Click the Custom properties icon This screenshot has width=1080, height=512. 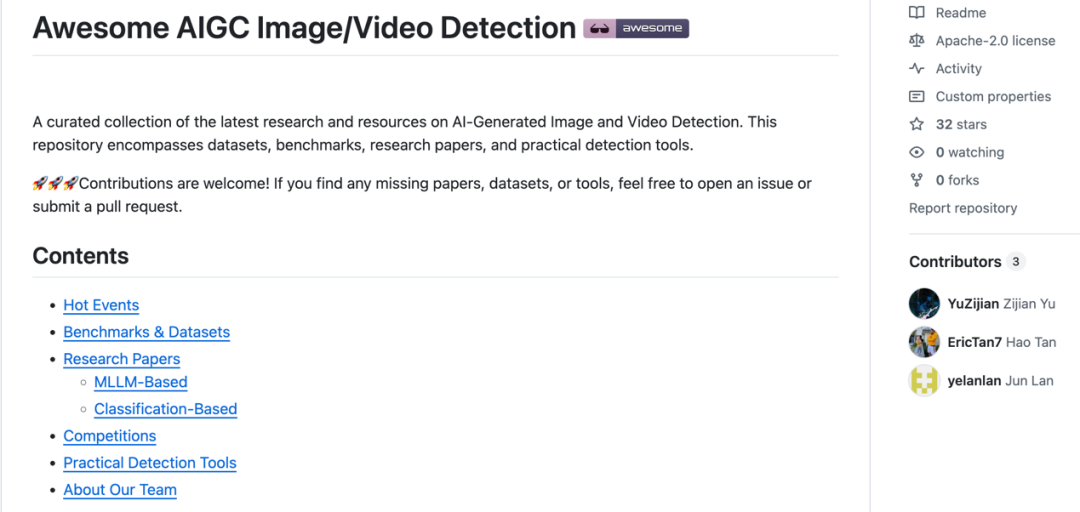(916, 97)
